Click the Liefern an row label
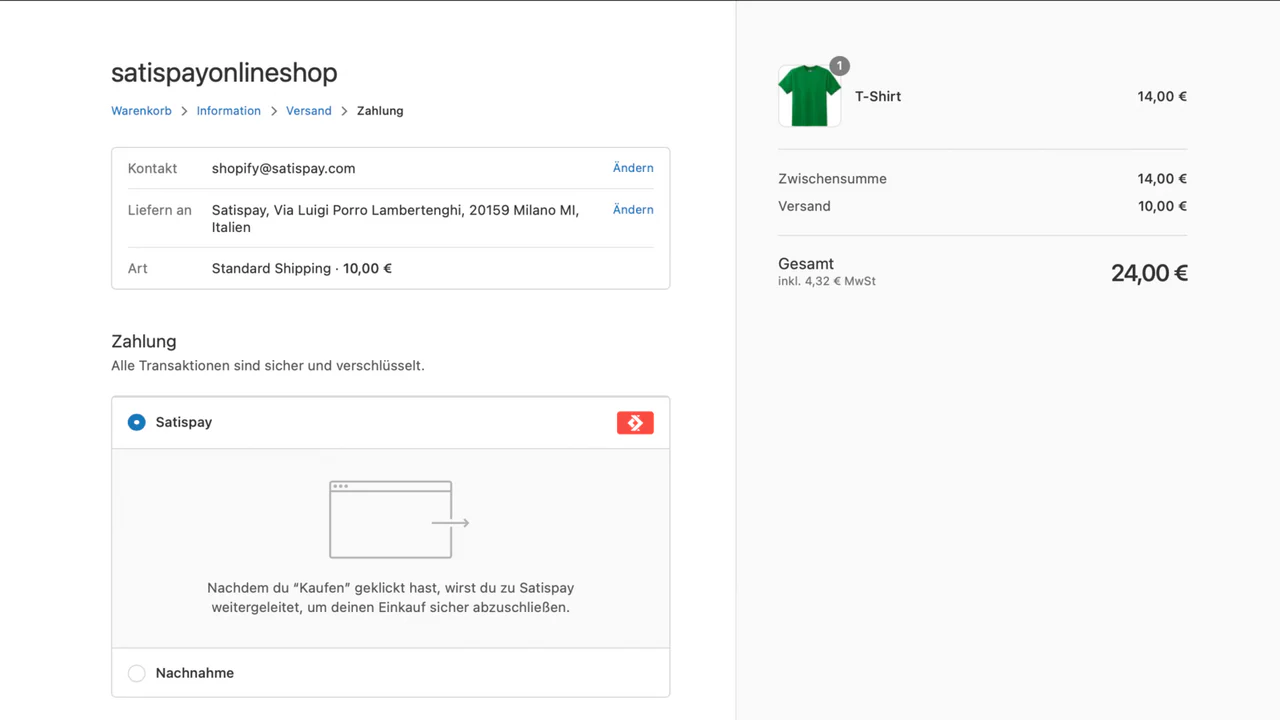1280x720 pixels. click(159, 210)
